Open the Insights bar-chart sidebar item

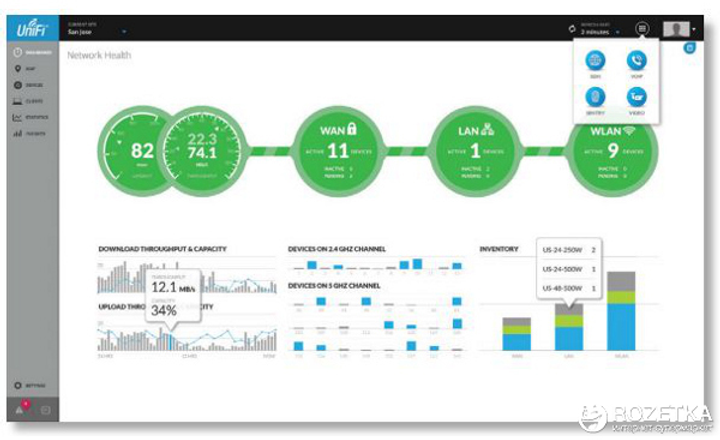29,134
